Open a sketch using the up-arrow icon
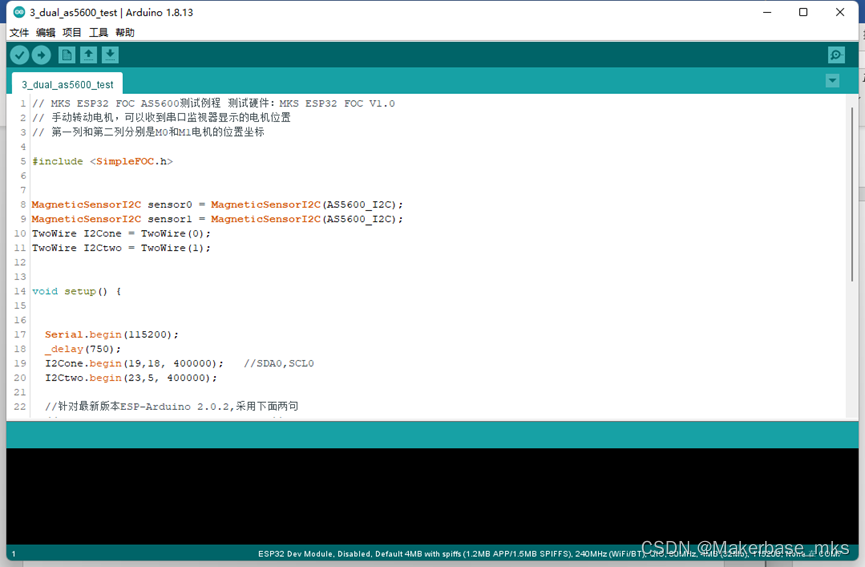 (88, 55)
